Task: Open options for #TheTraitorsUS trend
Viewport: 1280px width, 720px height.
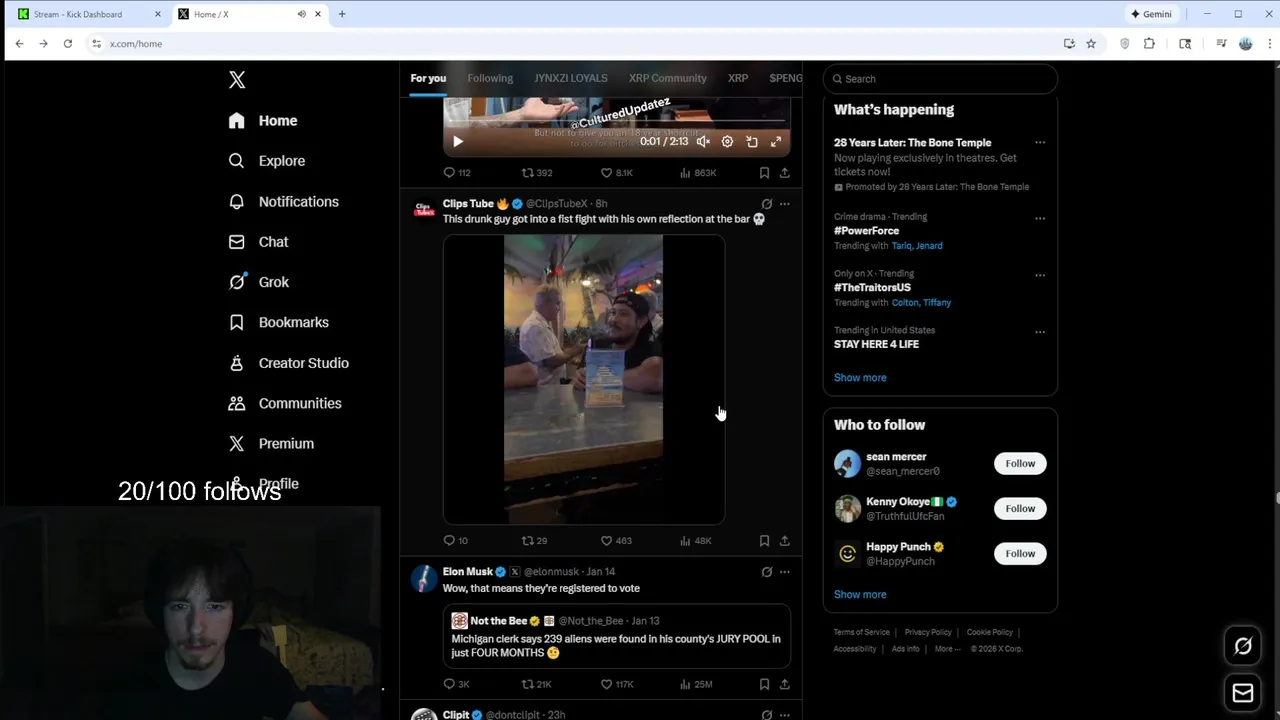Action: (x=1040, y=275)
